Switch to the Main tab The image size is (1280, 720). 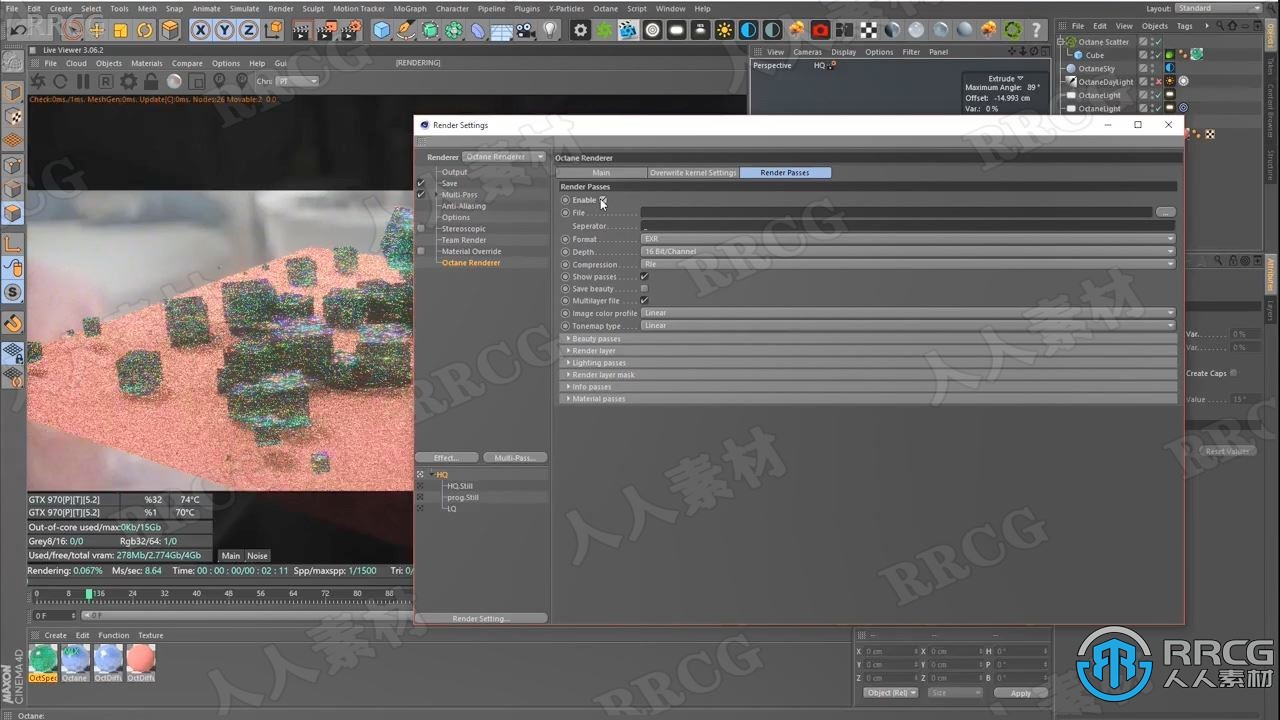coord(601,173)
